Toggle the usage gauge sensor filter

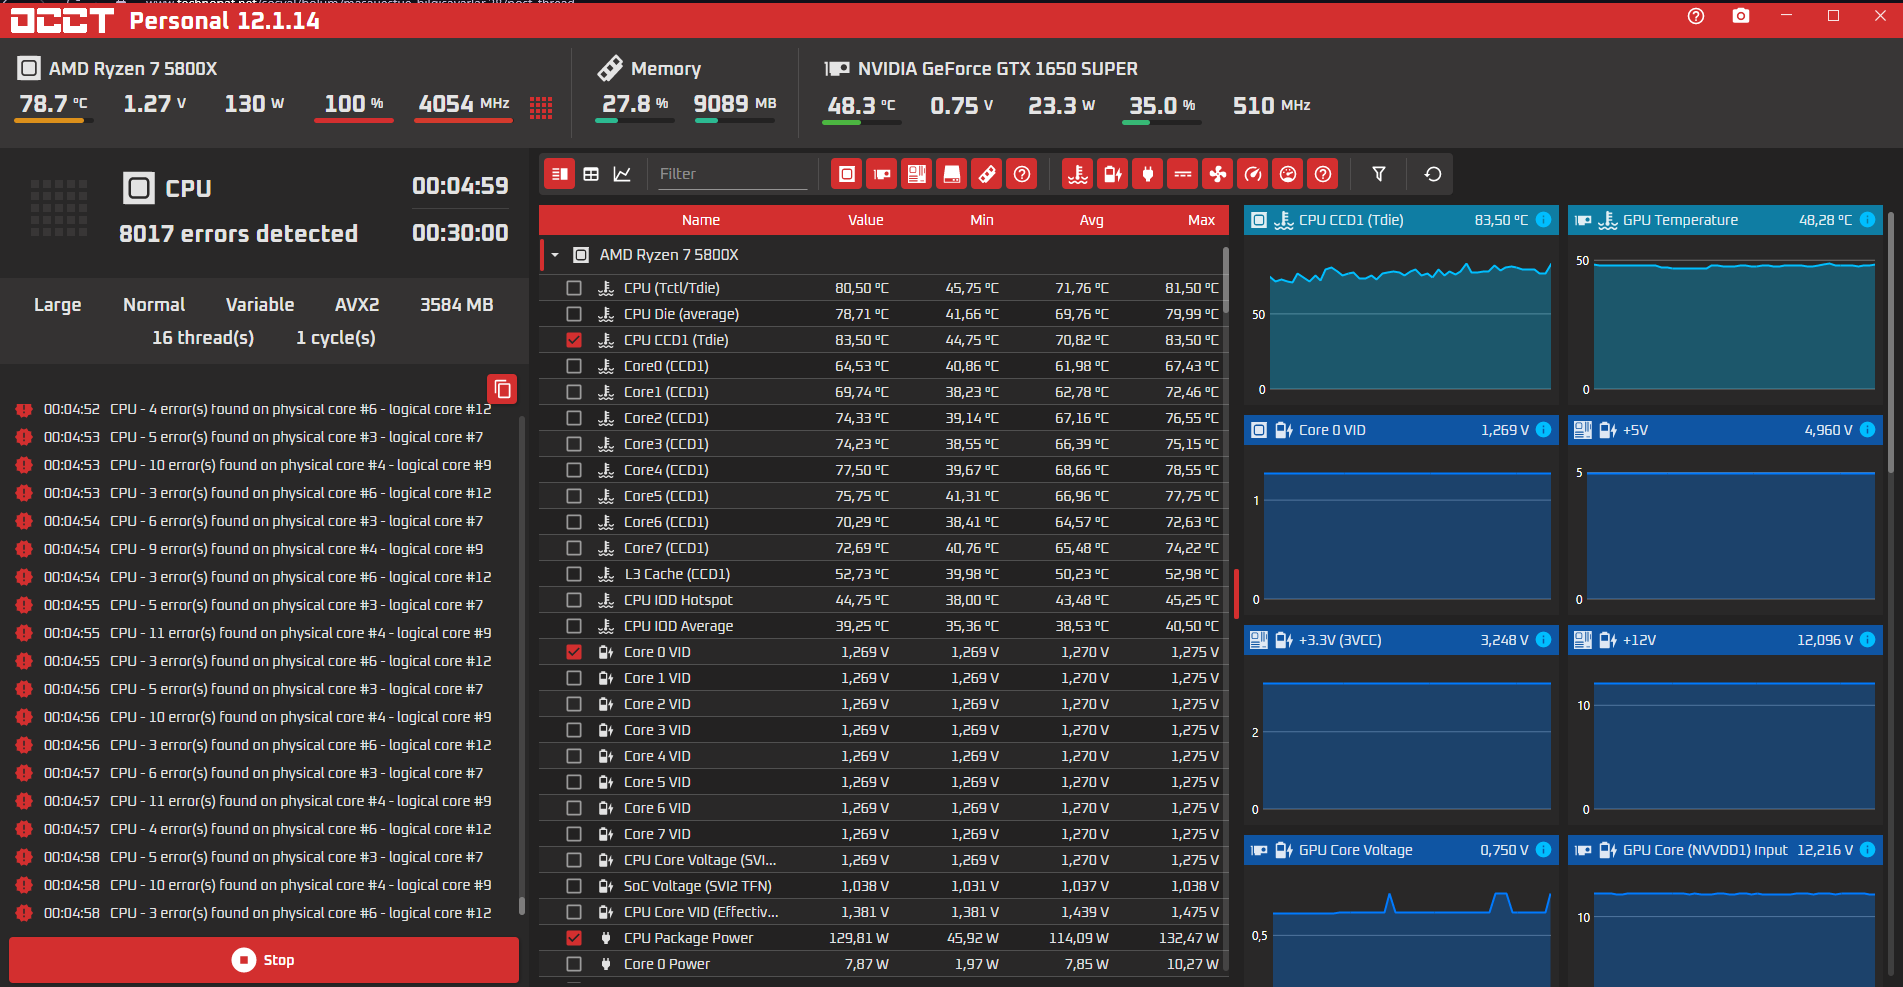point(1288,174)
